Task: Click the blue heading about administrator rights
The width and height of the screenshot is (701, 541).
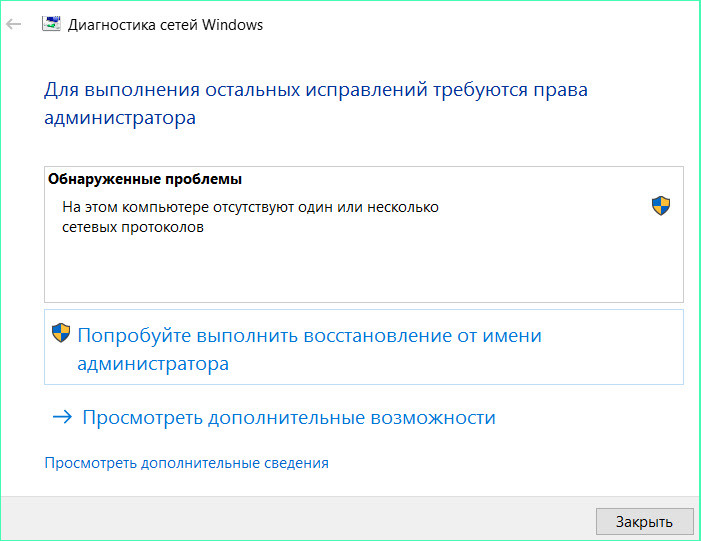Action: 315,90
